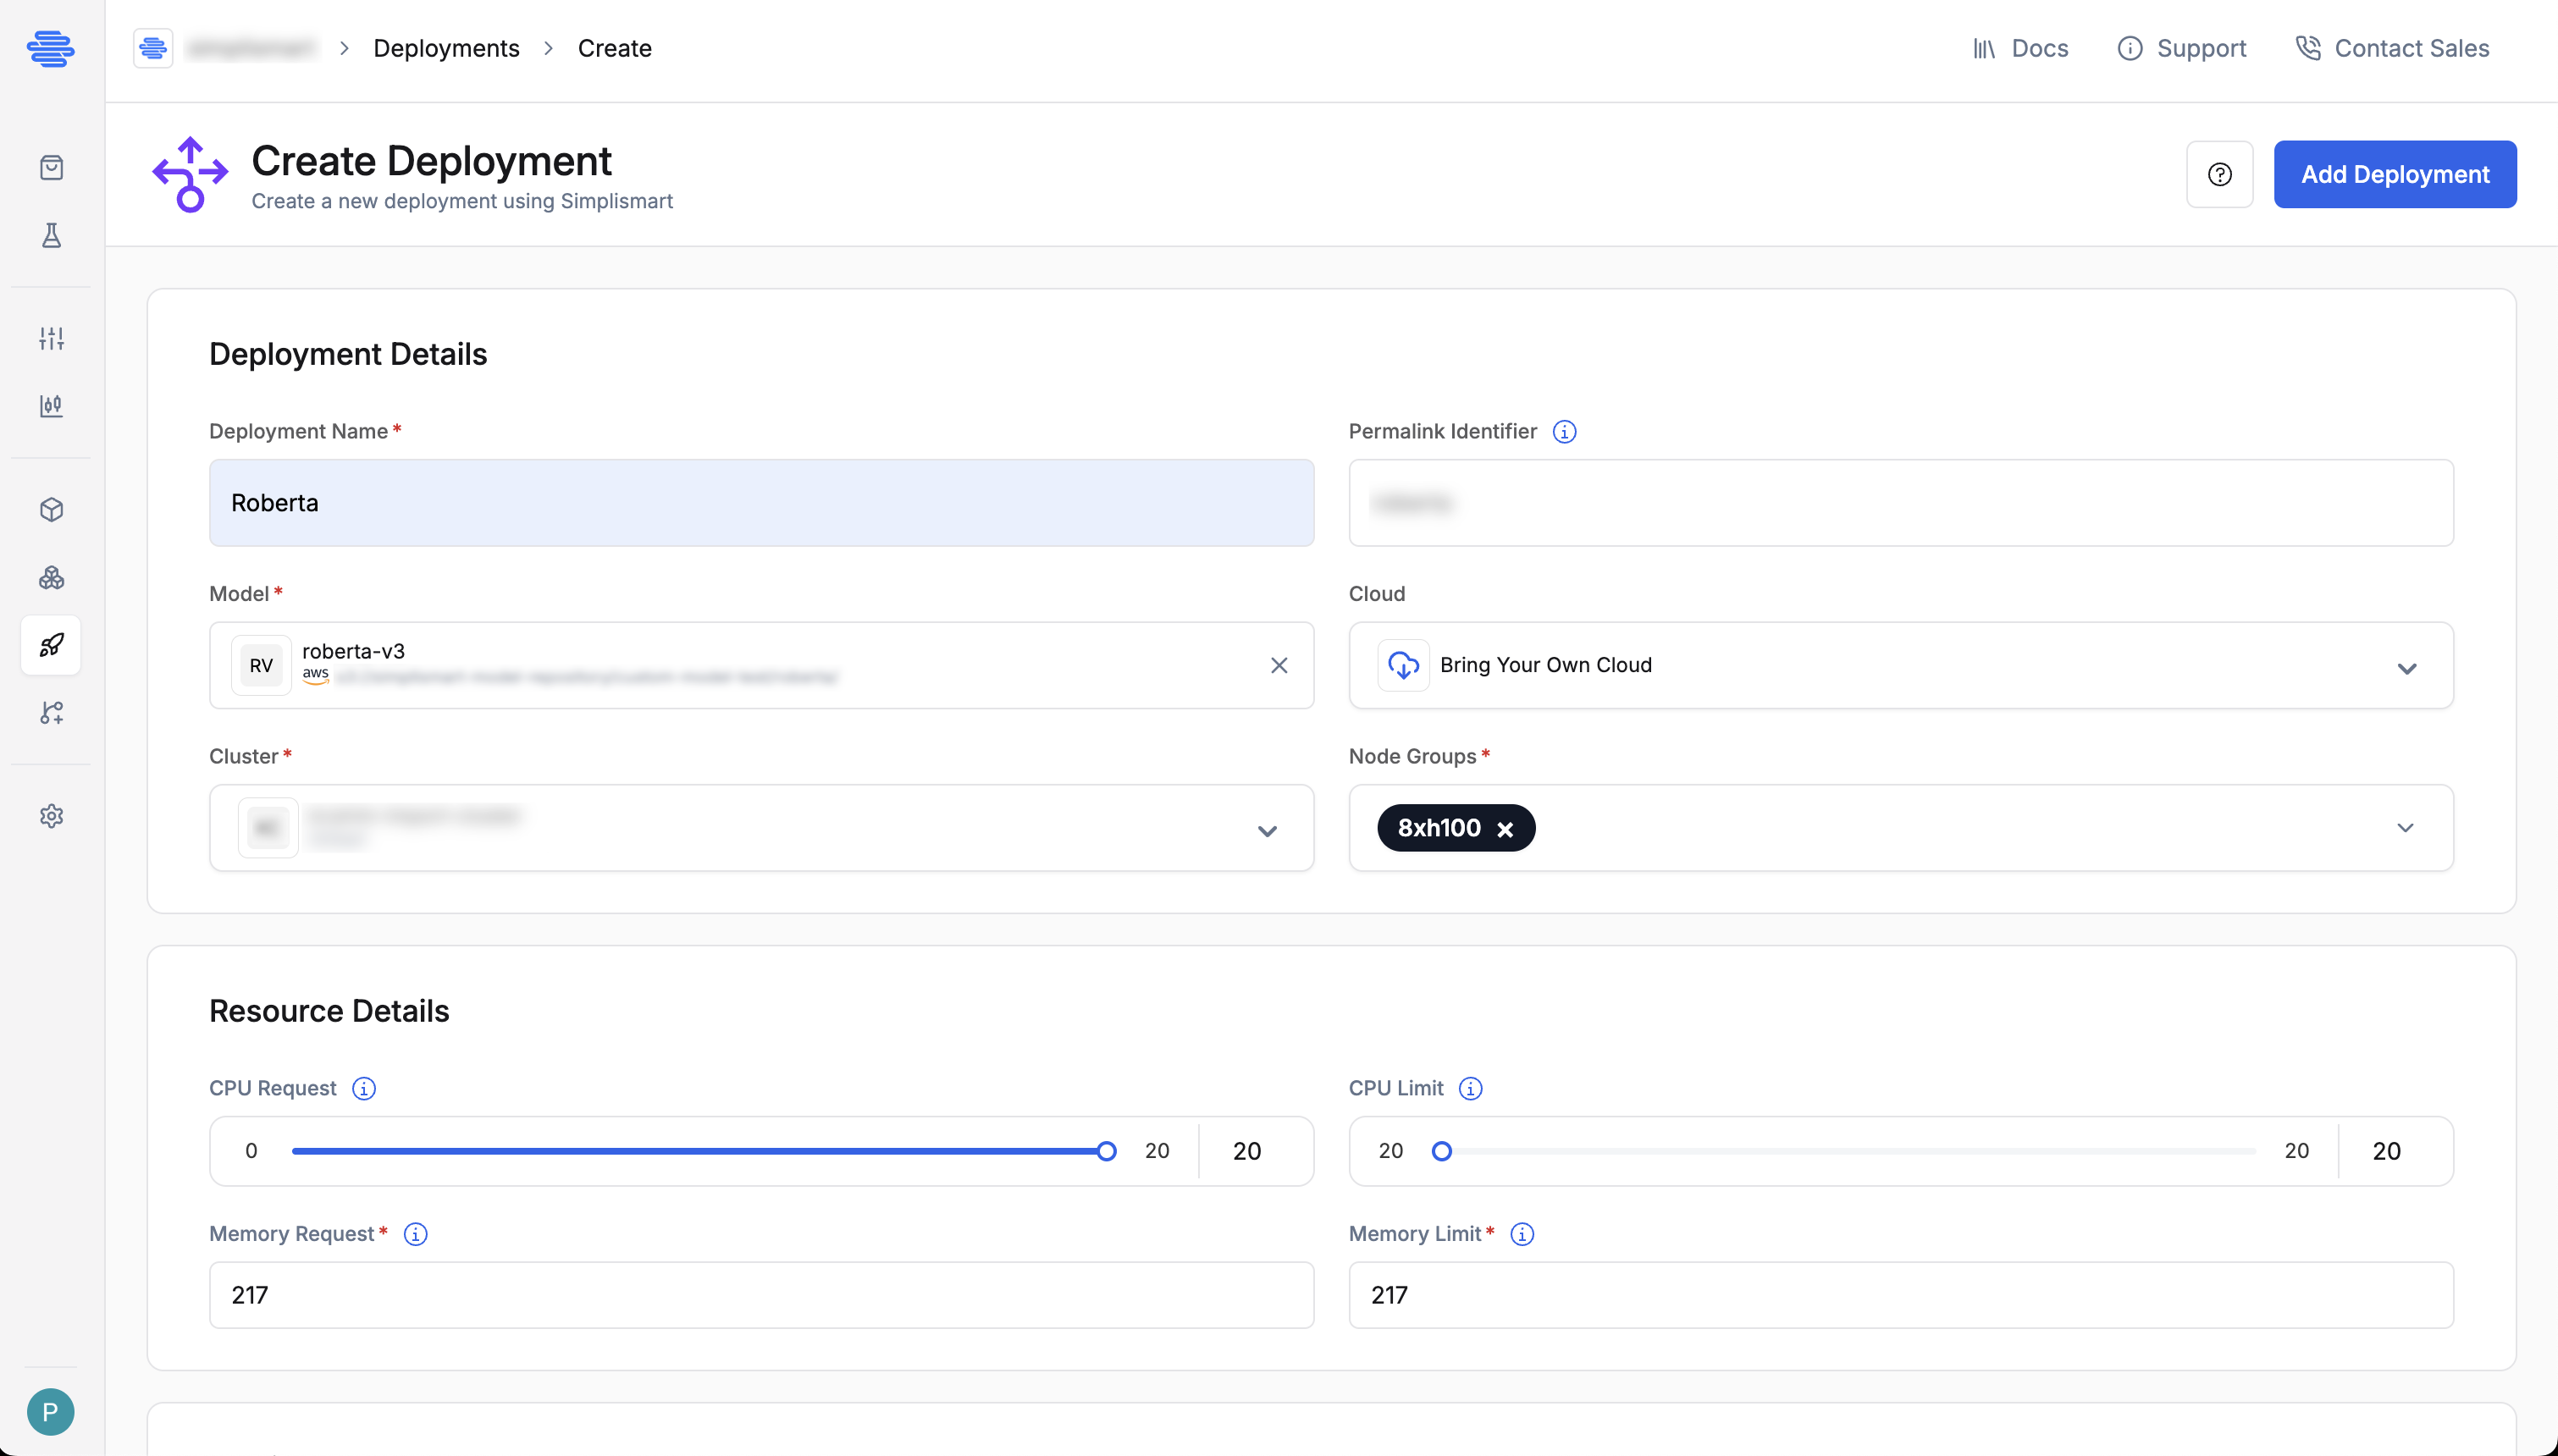Show Permalink Identifier info tooltip
Image resolution: width=2558 pixels, height=1456 pixels.
coord(1564,431)
